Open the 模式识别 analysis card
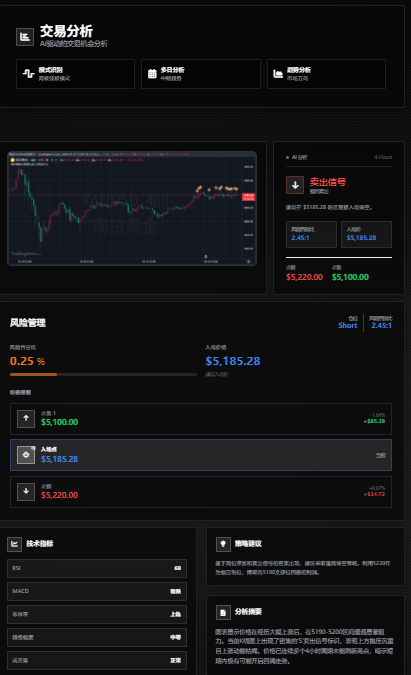The height and width of the screenshot is (675, 411). [x=75, y=74]
